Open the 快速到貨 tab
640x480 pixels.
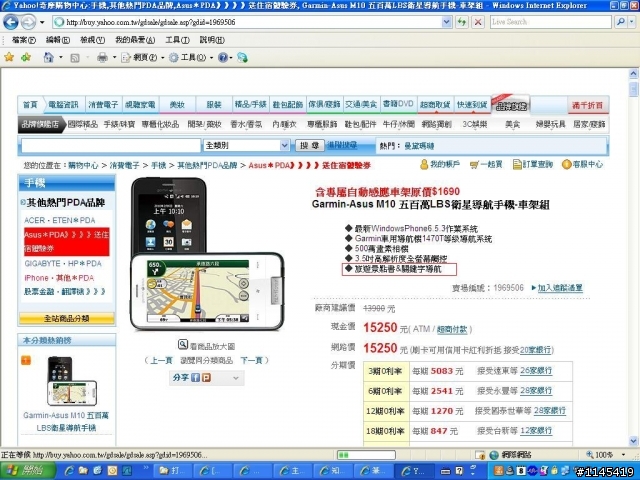472,105
